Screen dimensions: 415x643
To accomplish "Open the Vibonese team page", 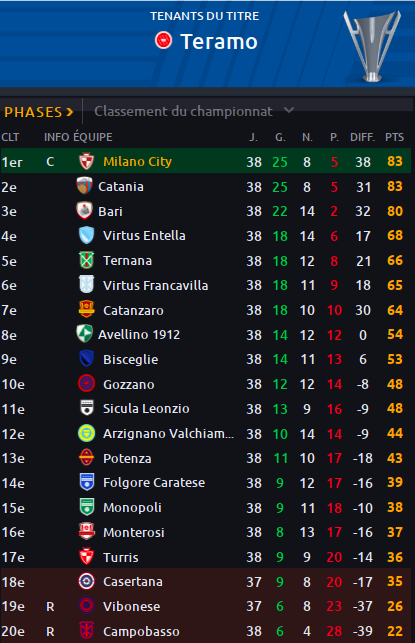I will [x=132, y=606].
